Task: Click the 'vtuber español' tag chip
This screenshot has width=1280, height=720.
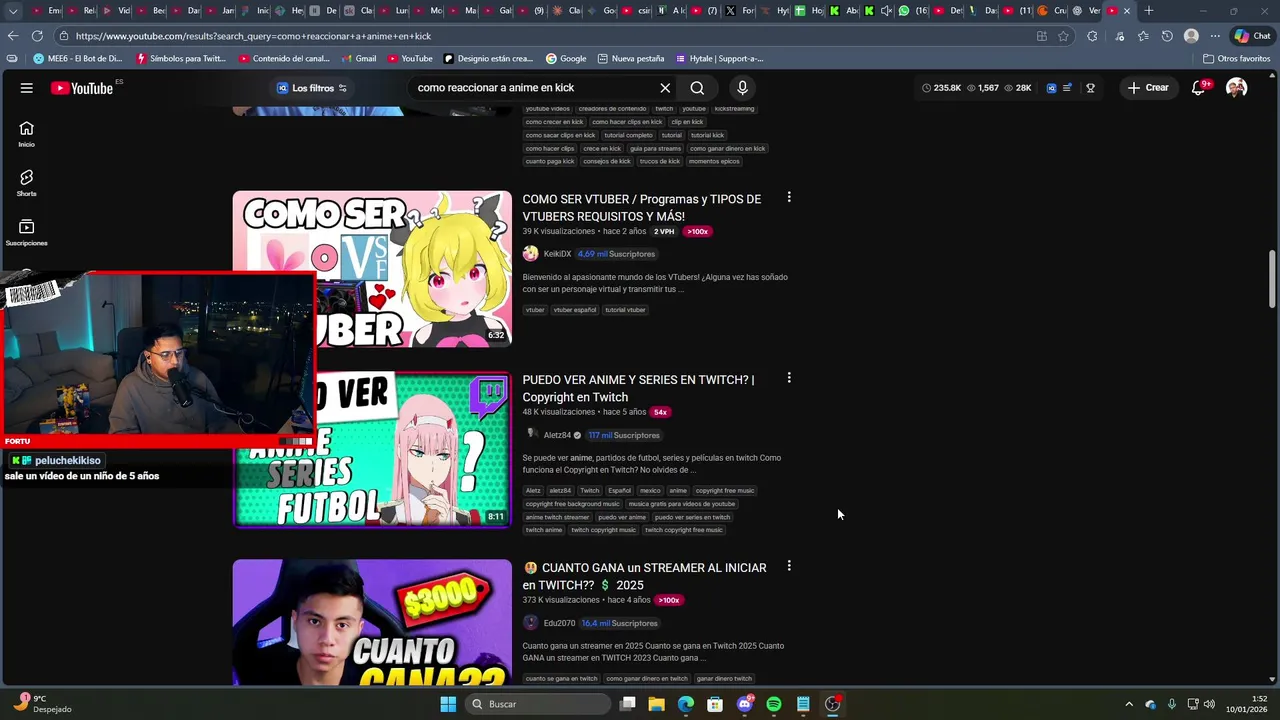Action: pos(575,310)
